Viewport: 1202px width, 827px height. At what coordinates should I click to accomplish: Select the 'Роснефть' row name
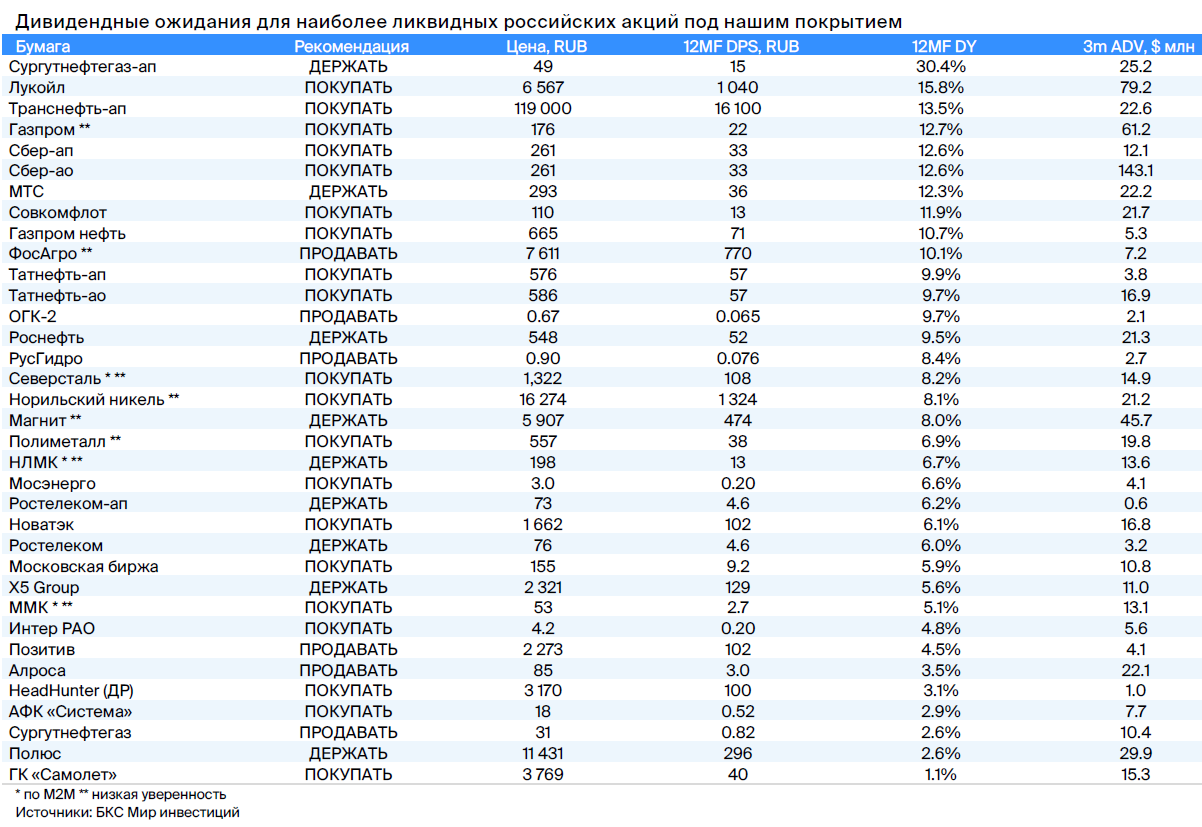(46, 338)
